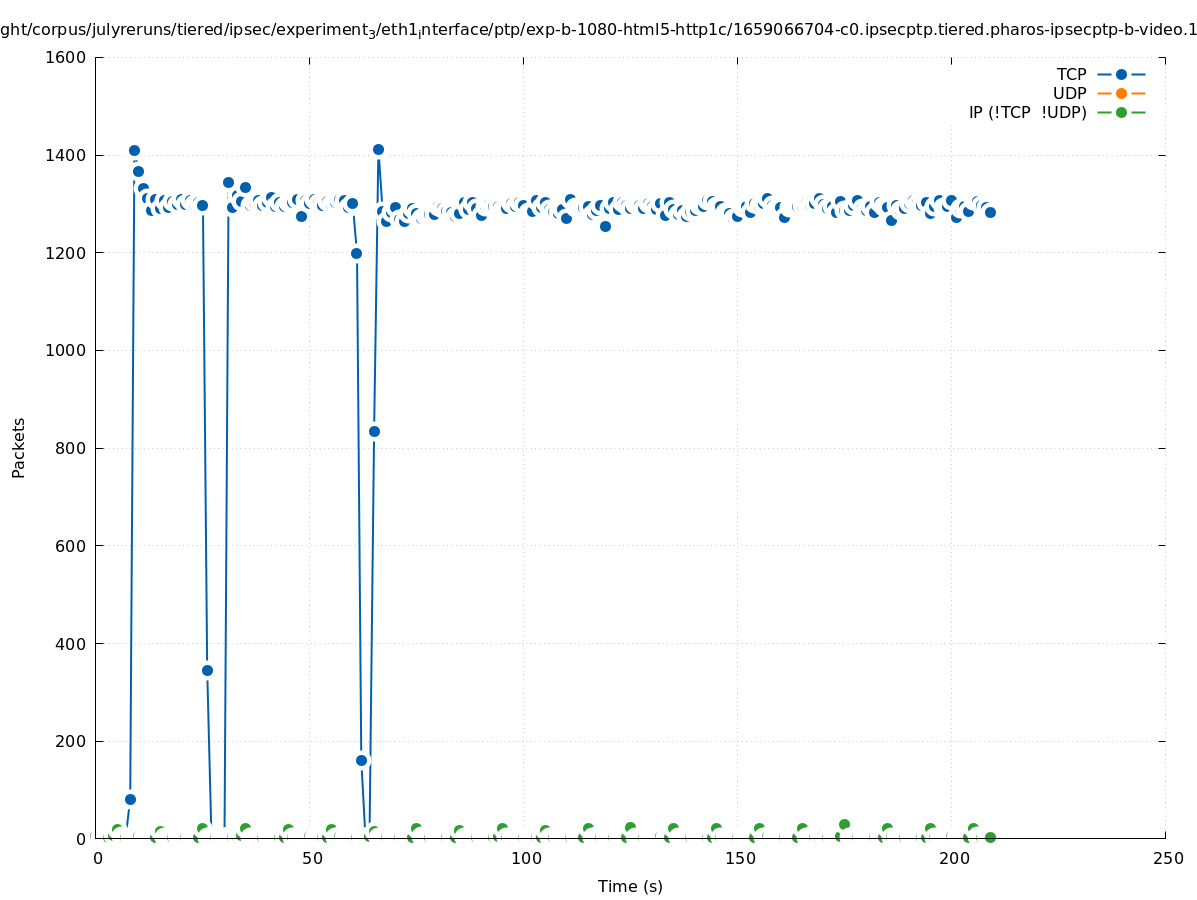The width and height of the screenshot is (1197, 900).
Task: Click the TCP data point near 160 packets
Action: 361,760
